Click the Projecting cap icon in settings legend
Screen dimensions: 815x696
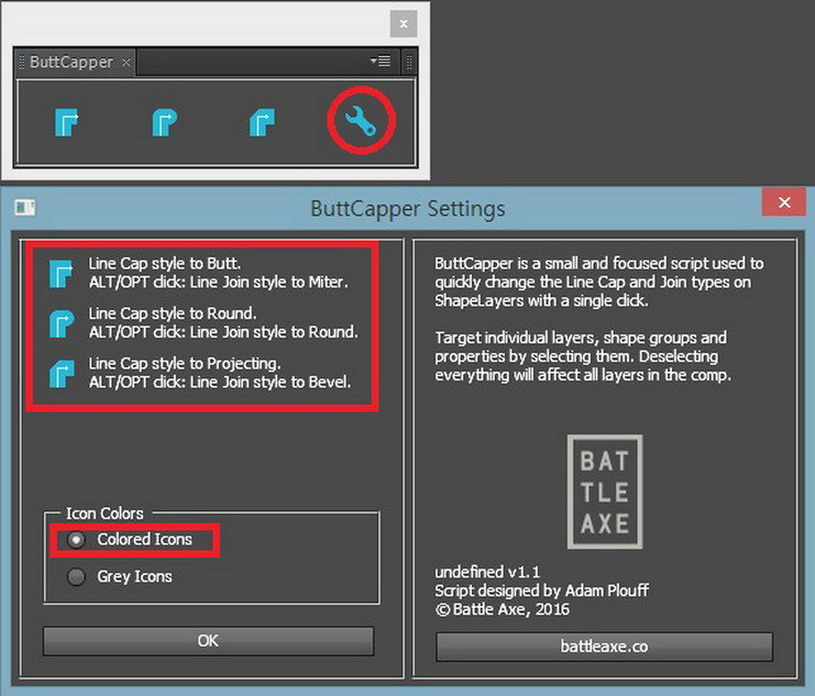coord(61,374)
